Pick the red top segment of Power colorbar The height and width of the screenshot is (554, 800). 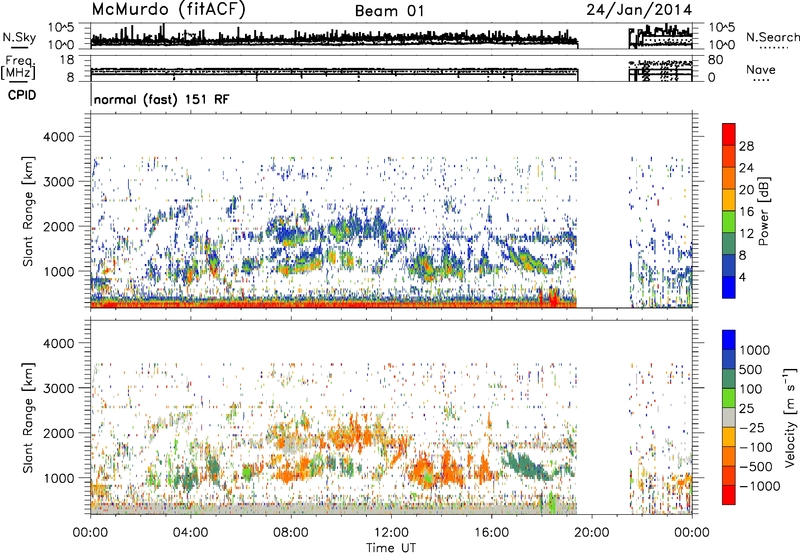[729, 135]
